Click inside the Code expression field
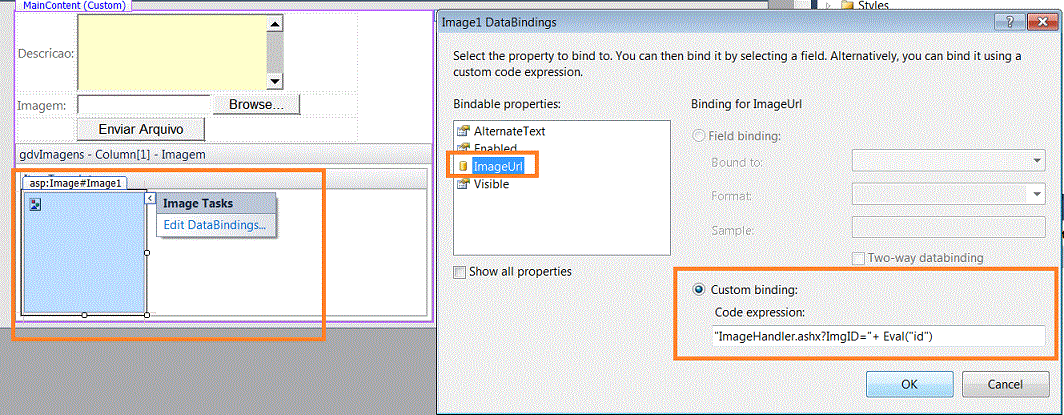Screen dimensions: 1064x415 point(877,336)
